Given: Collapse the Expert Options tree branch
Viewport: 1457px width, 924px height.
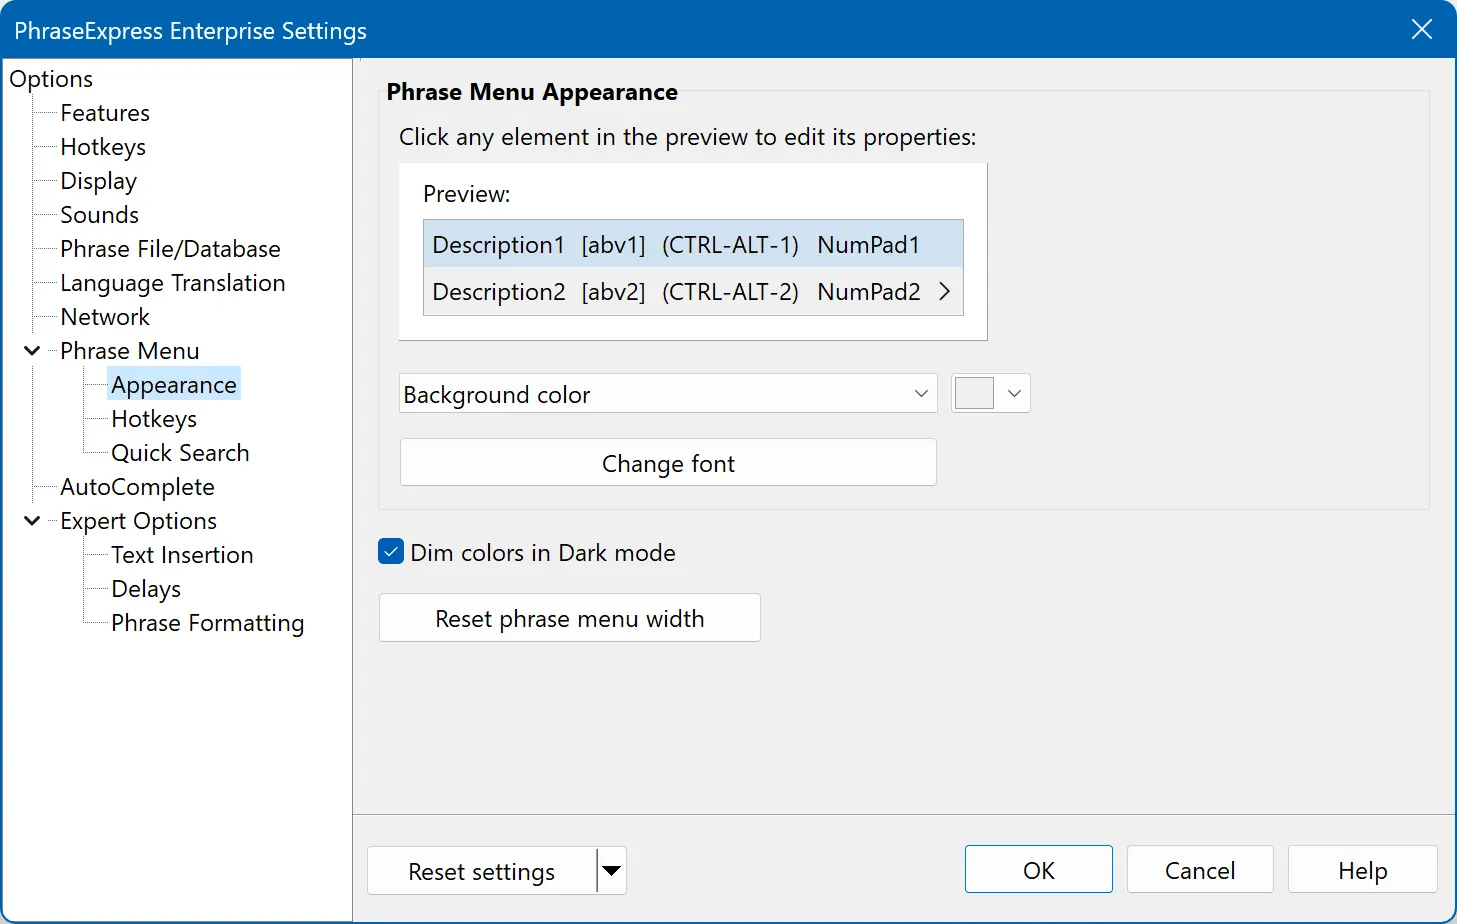Looking at the screenshot, I should 31,520.
